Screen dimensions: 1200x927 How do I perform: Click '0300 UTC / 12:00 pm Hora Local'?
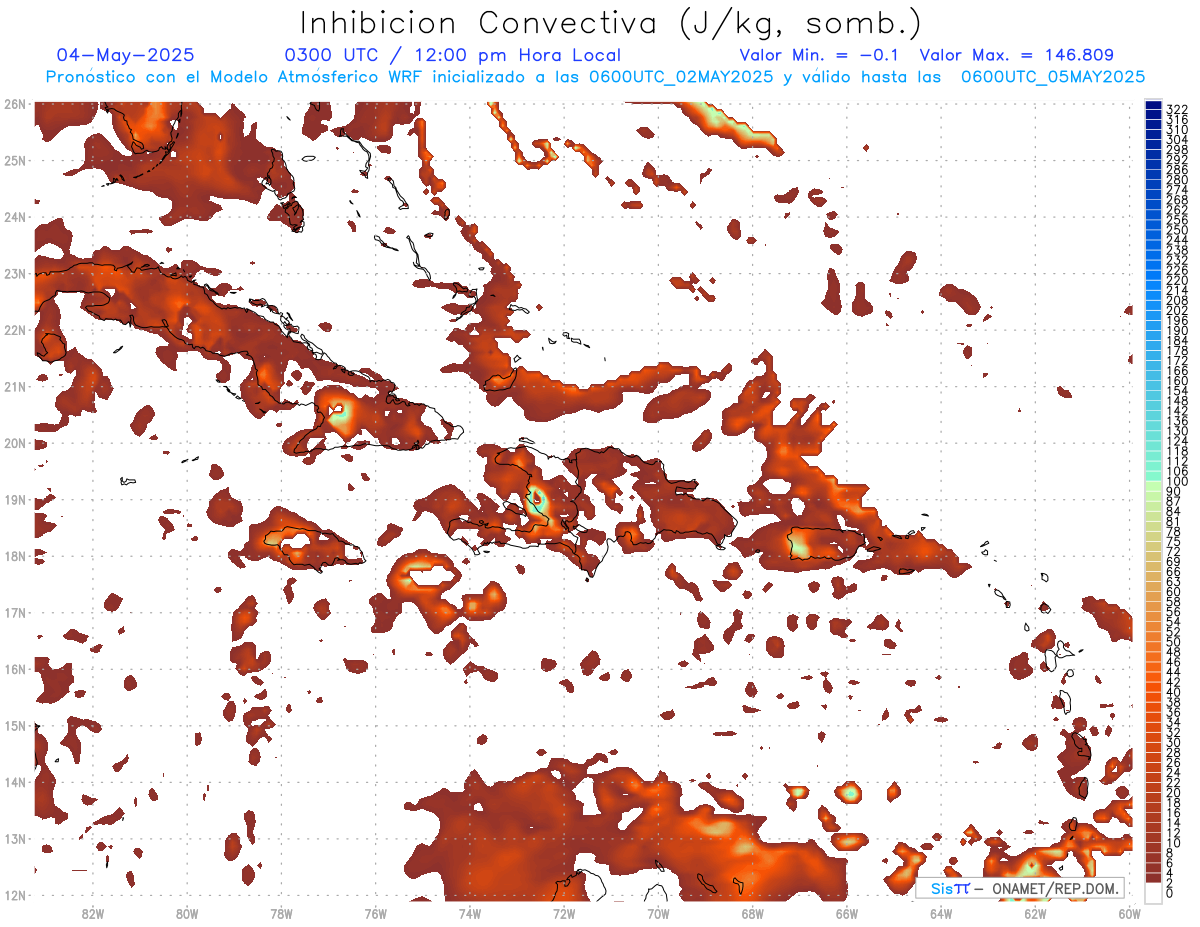(453, 55)
